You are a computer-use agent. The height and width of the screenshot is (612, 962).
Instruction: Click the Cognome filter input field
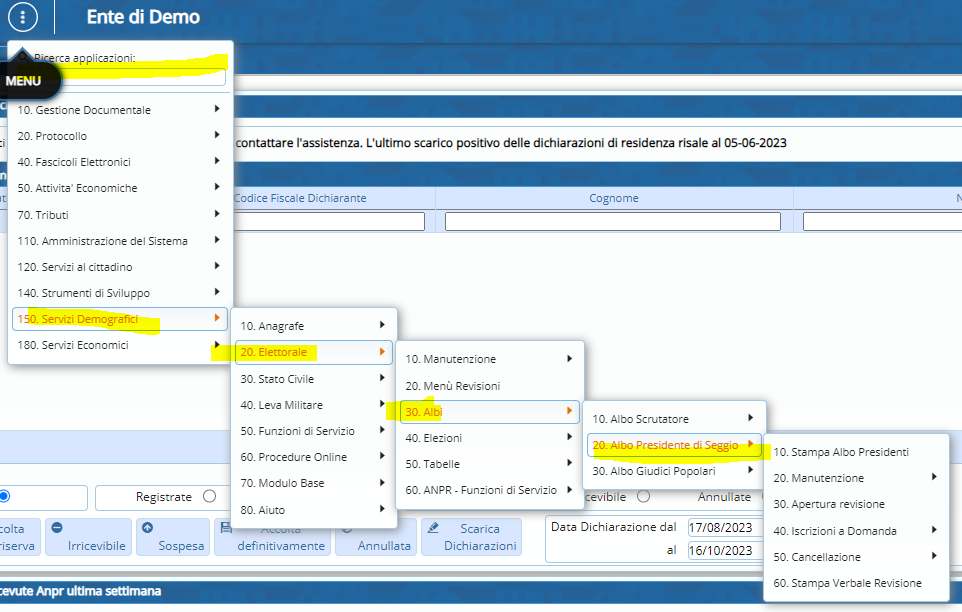613,222
